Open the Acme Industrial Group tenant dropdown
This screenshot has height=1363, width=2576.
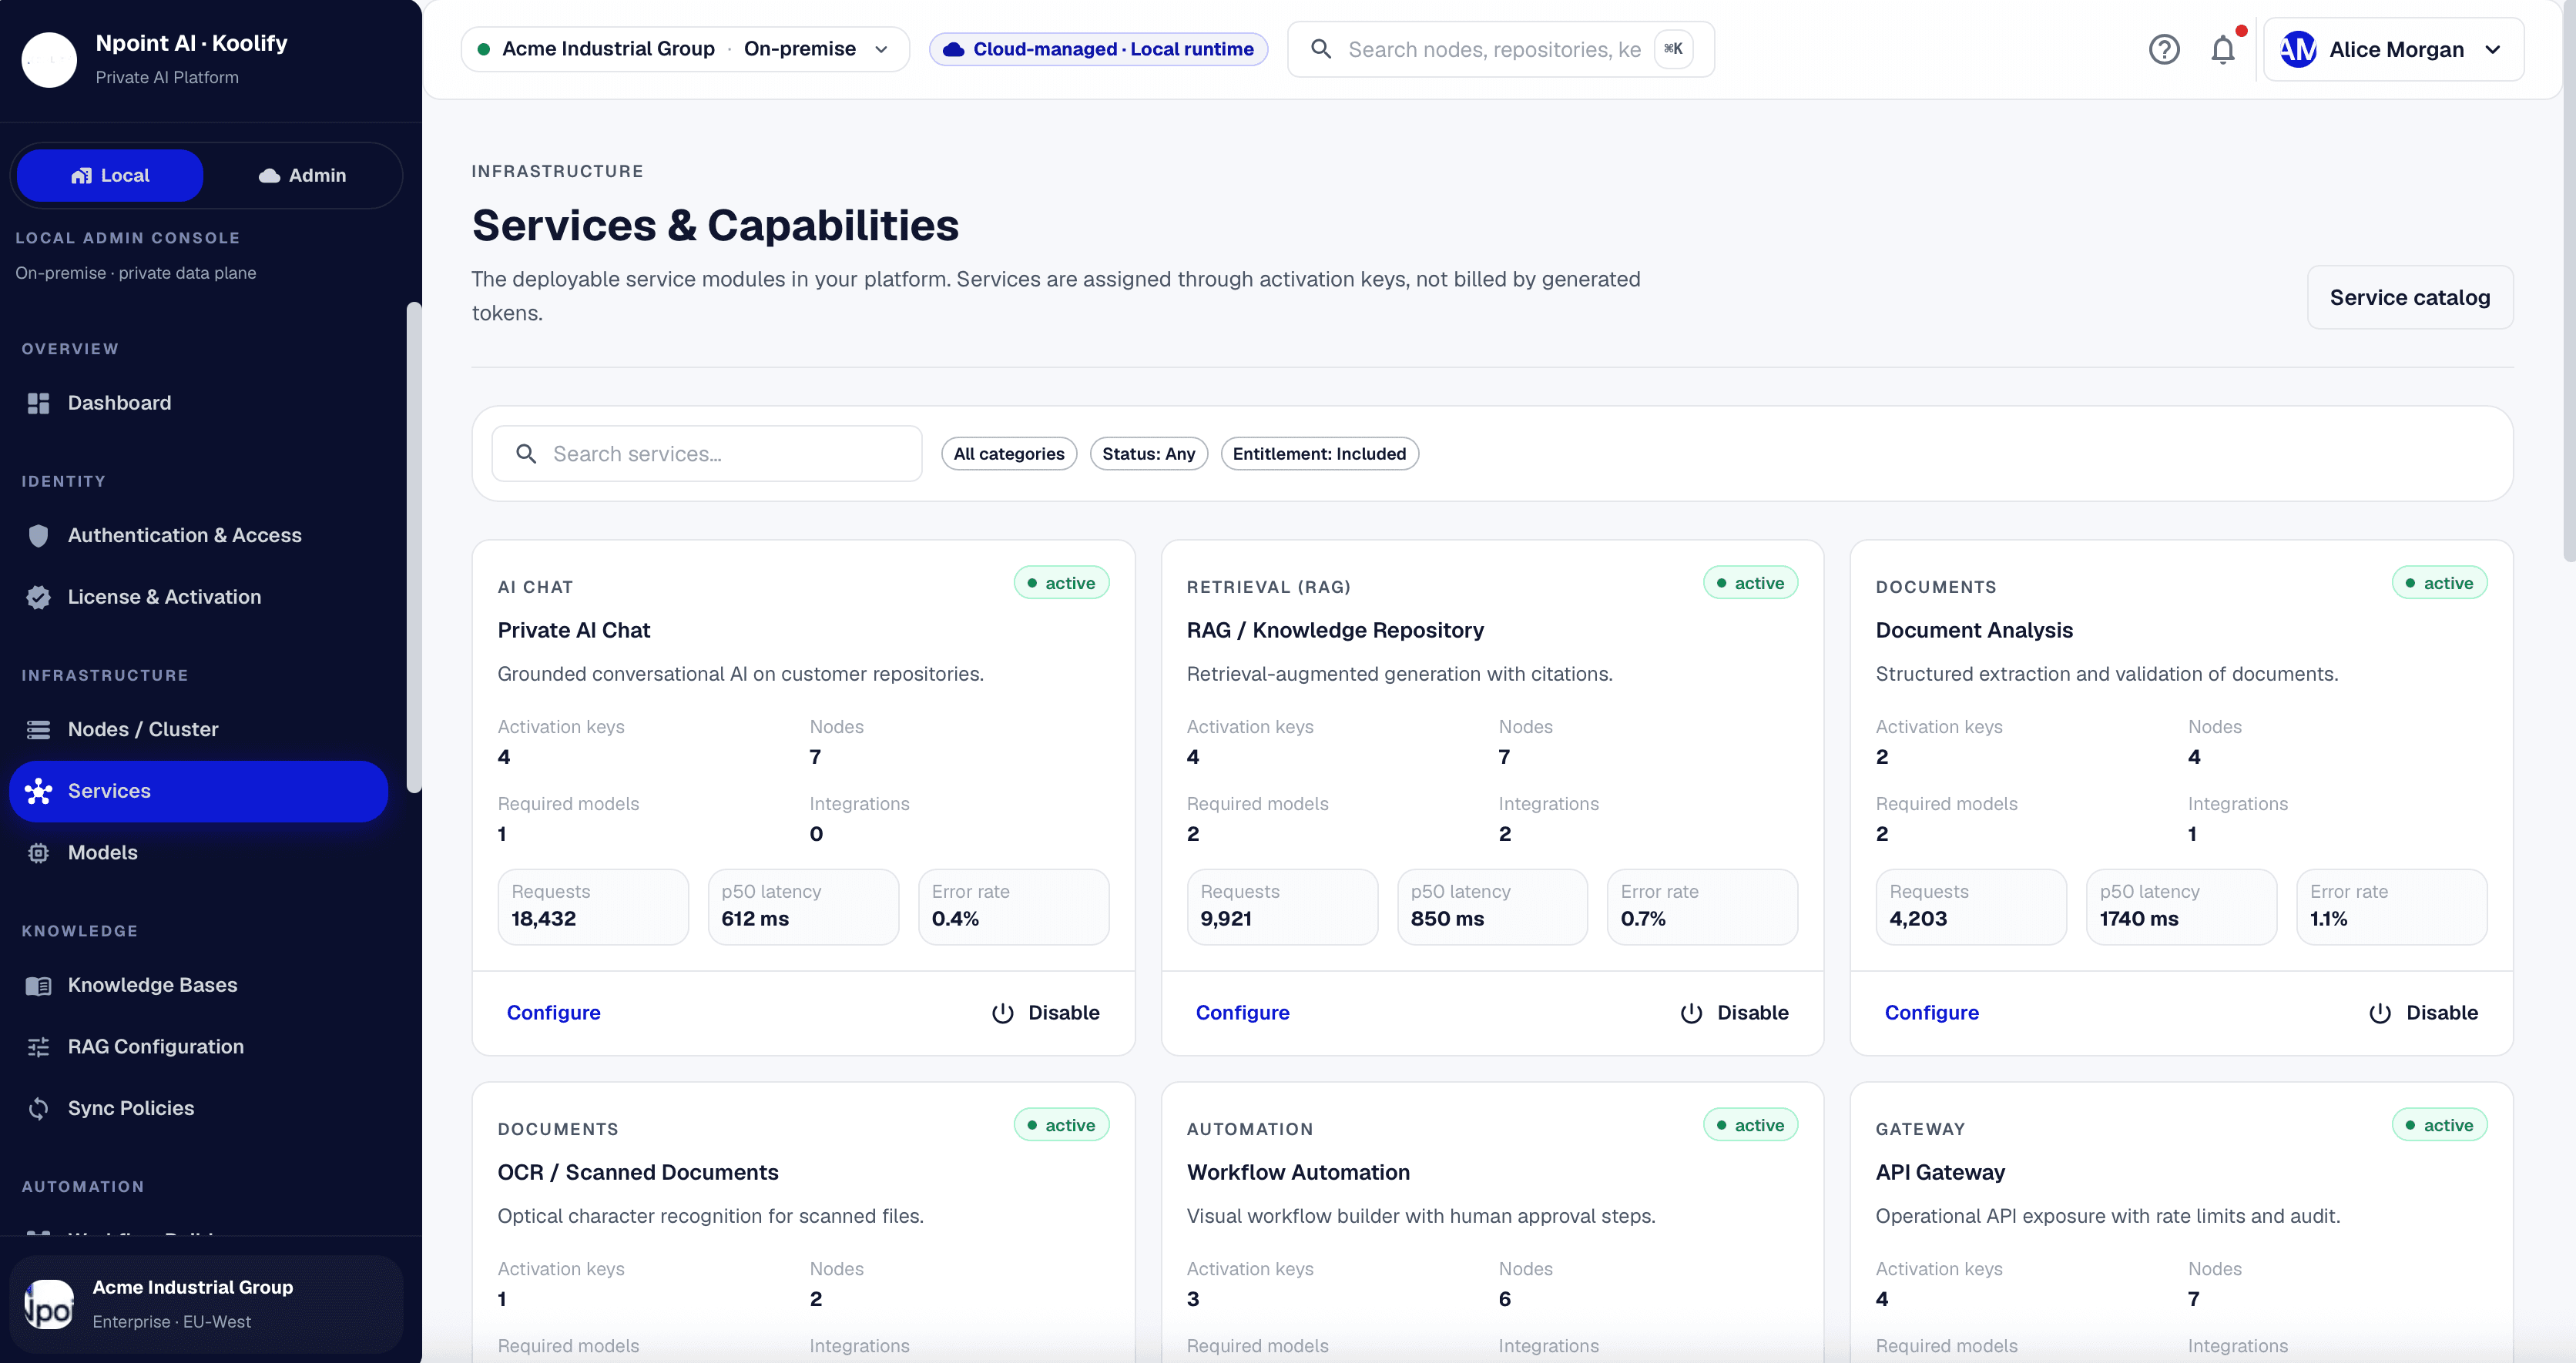coord(685,49)
